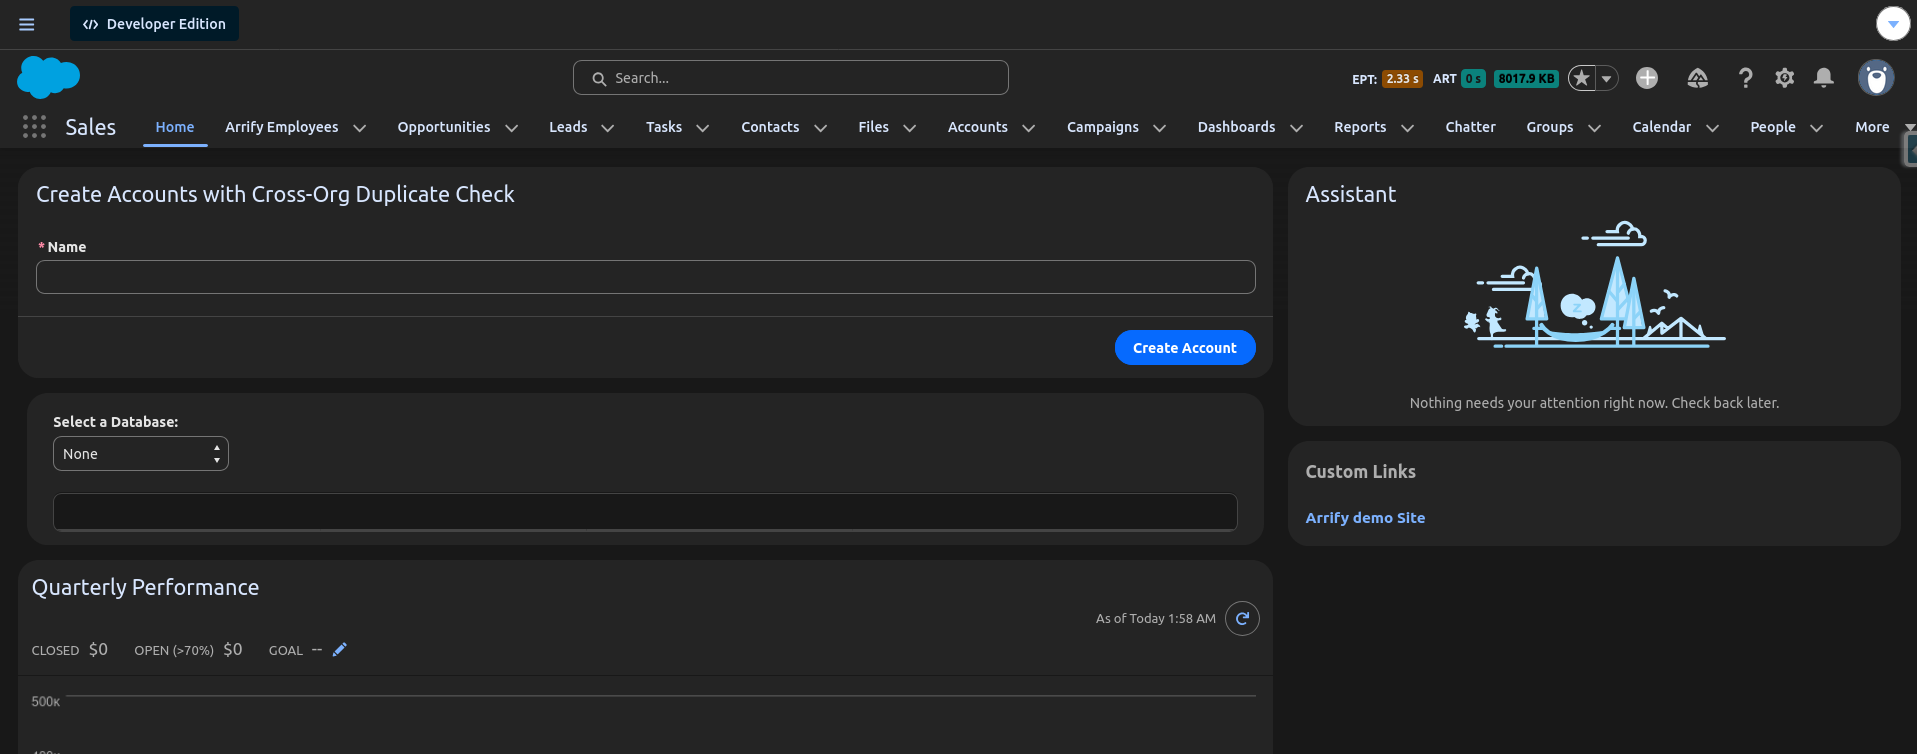The width and height of the screenshot is (1917, 754).
Task: Open the Tasks tab
Action: [x=664, y=127]
